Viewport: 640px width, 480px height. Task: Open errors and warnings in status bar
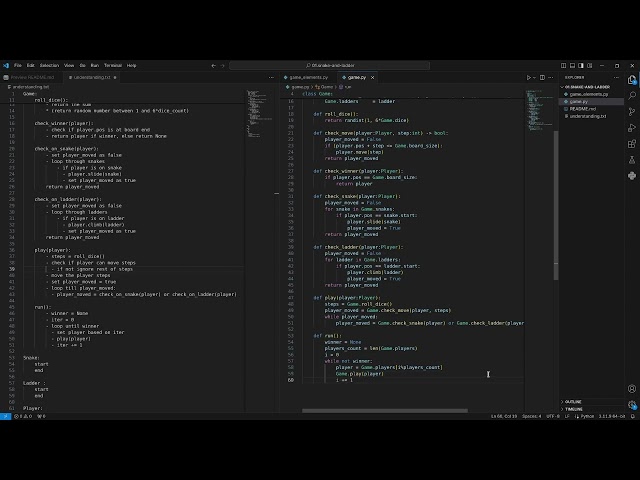23,416
